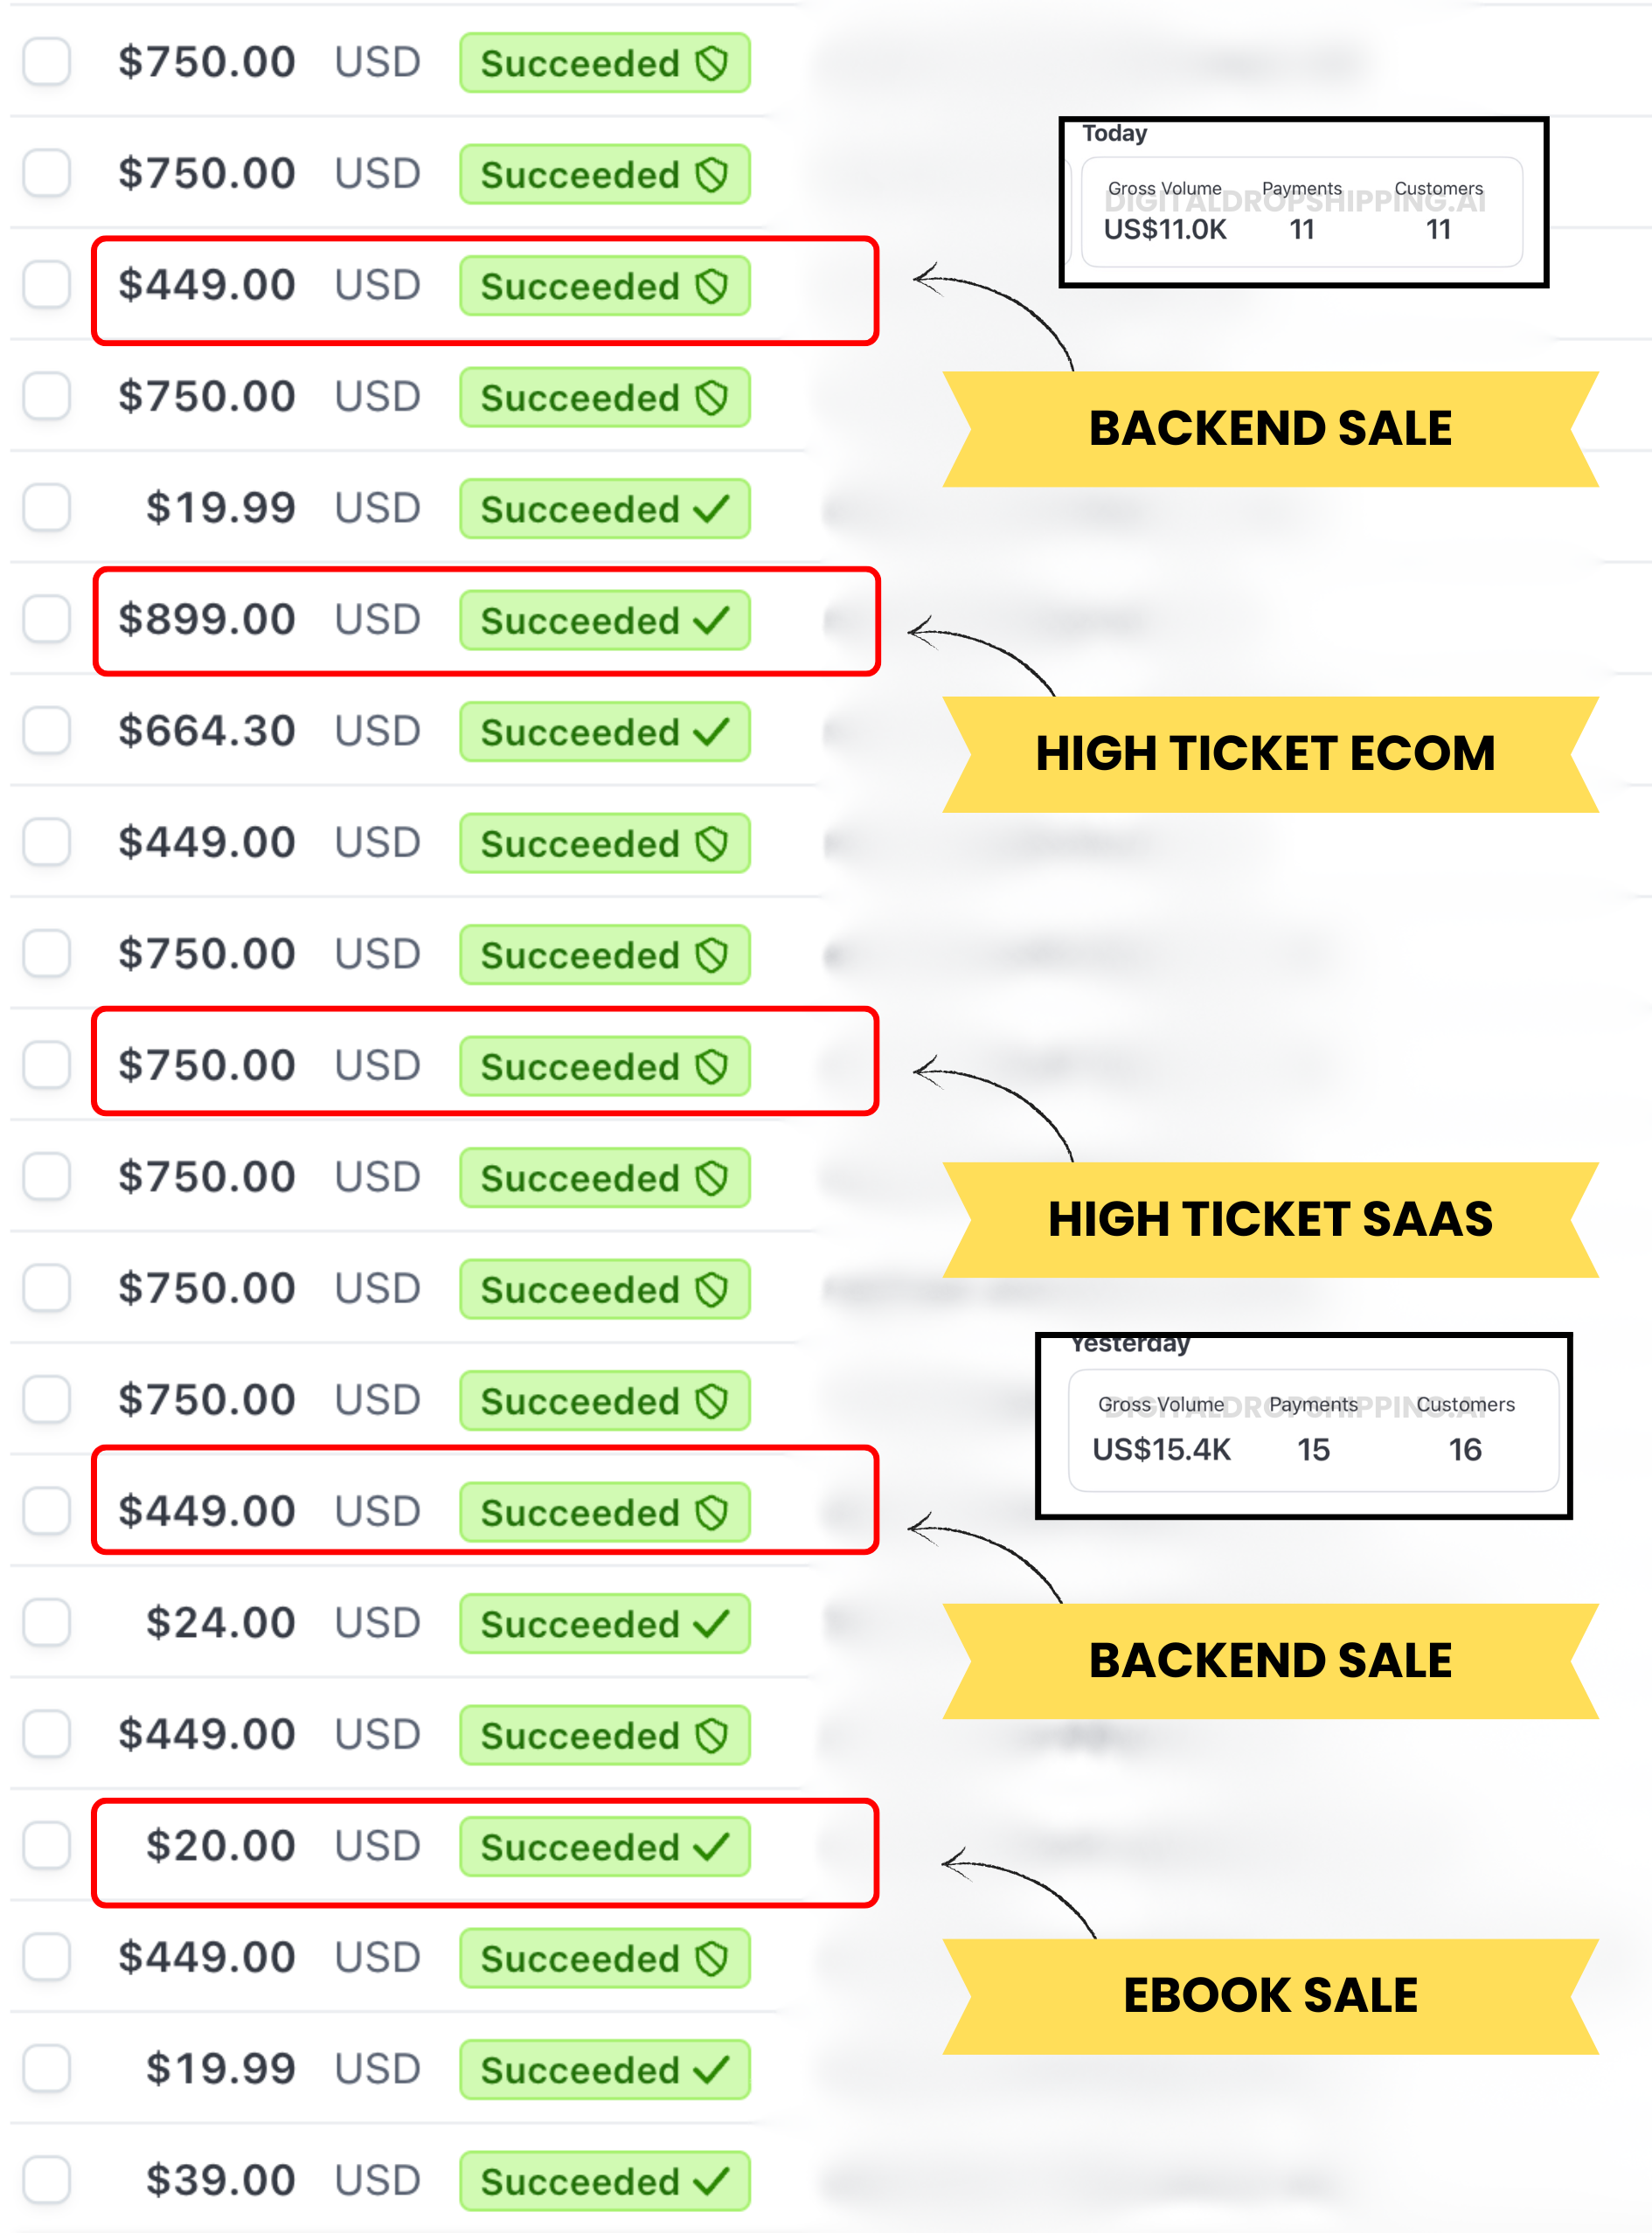Click the shield icon in the topmost $750.00 row

point(711,64)
